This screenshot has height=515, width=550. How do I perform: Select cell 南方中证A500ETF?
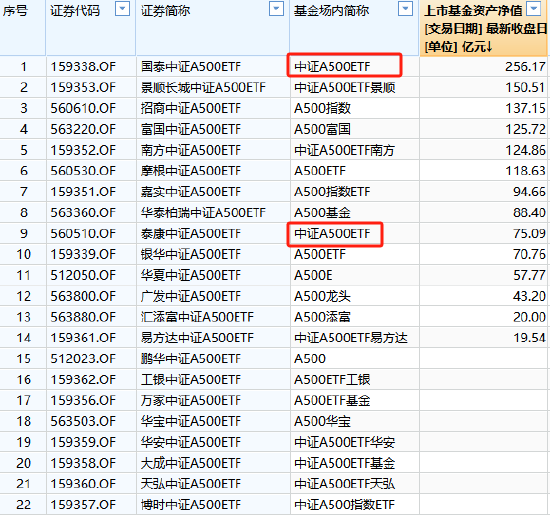213,150
